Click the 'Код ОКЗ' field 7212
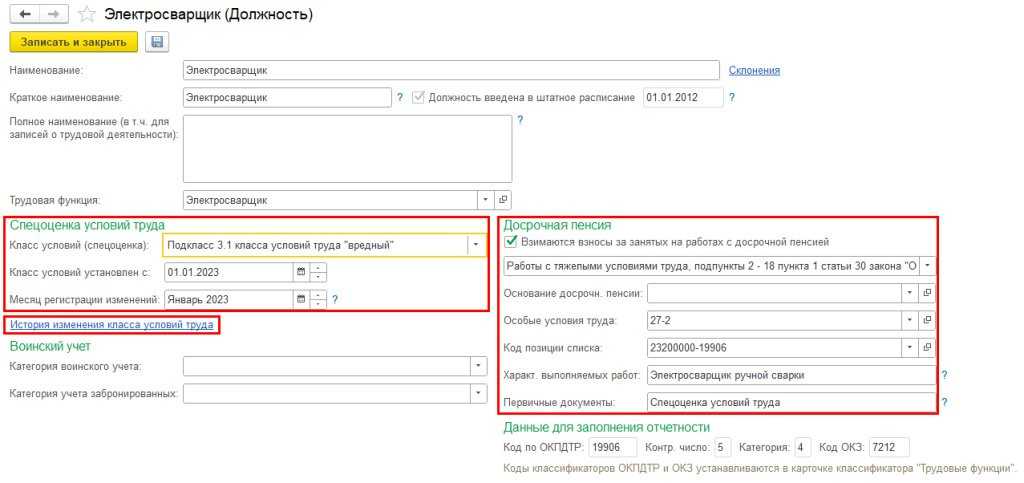Screen dimensions: 1024x483 click(889, 448)
